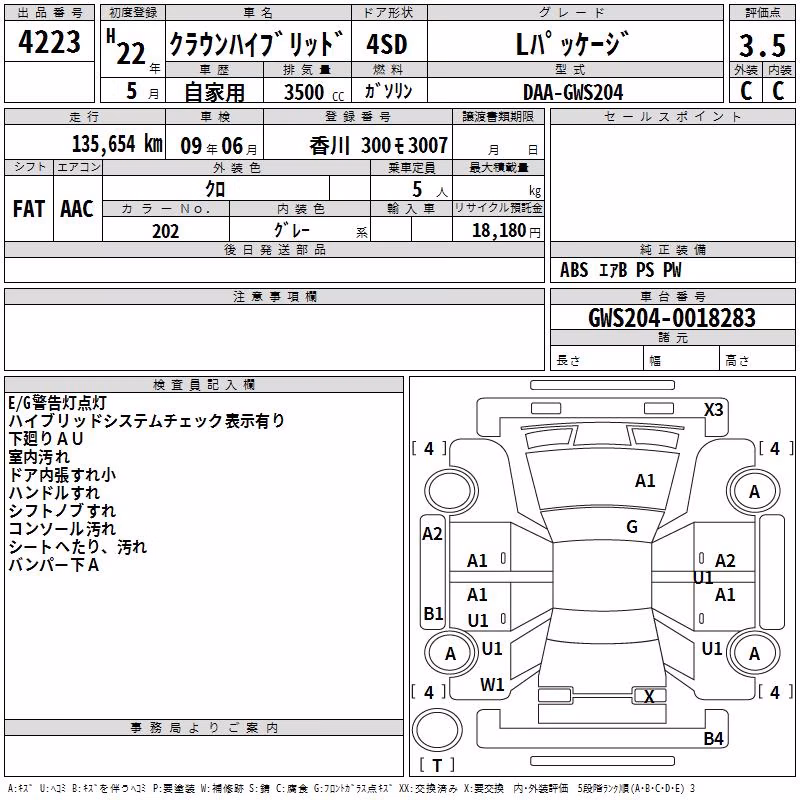Click the ABS equipment label

pyautogui.click(x=574, y=270)
